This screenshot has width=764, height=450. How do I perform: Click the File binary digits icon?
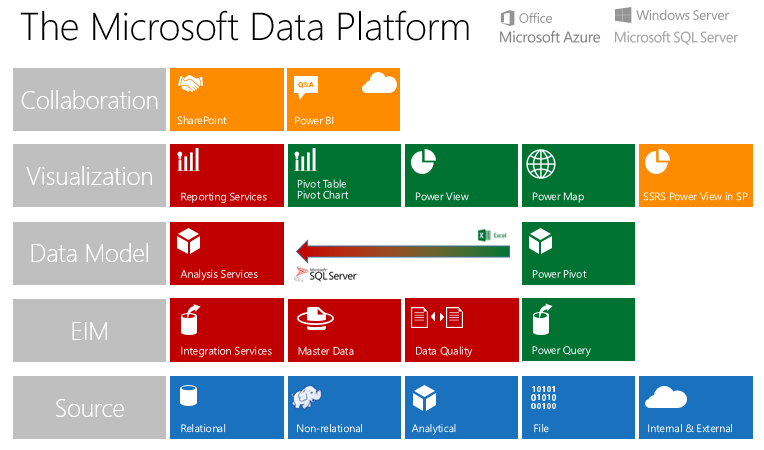pyautogui.click(x=543, y=396)
